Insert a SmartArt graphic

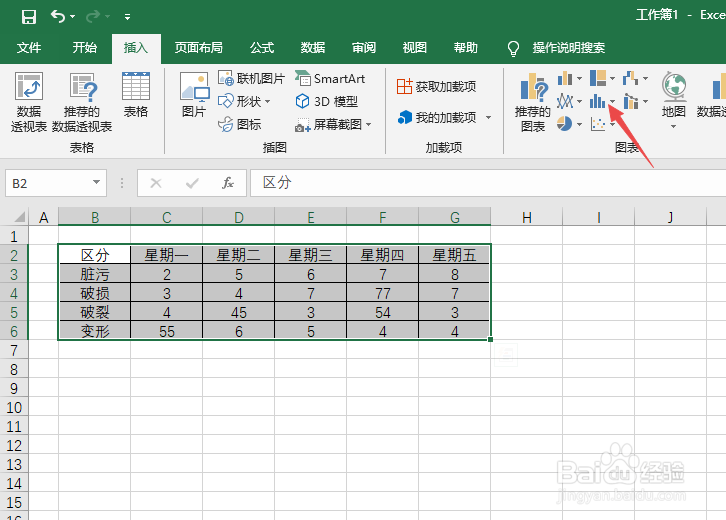point(330,79)
